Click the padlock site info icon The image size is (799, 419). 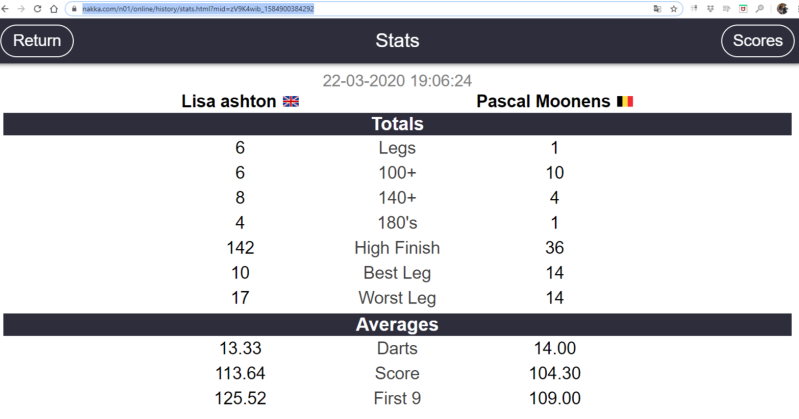[x=75, y=8]
